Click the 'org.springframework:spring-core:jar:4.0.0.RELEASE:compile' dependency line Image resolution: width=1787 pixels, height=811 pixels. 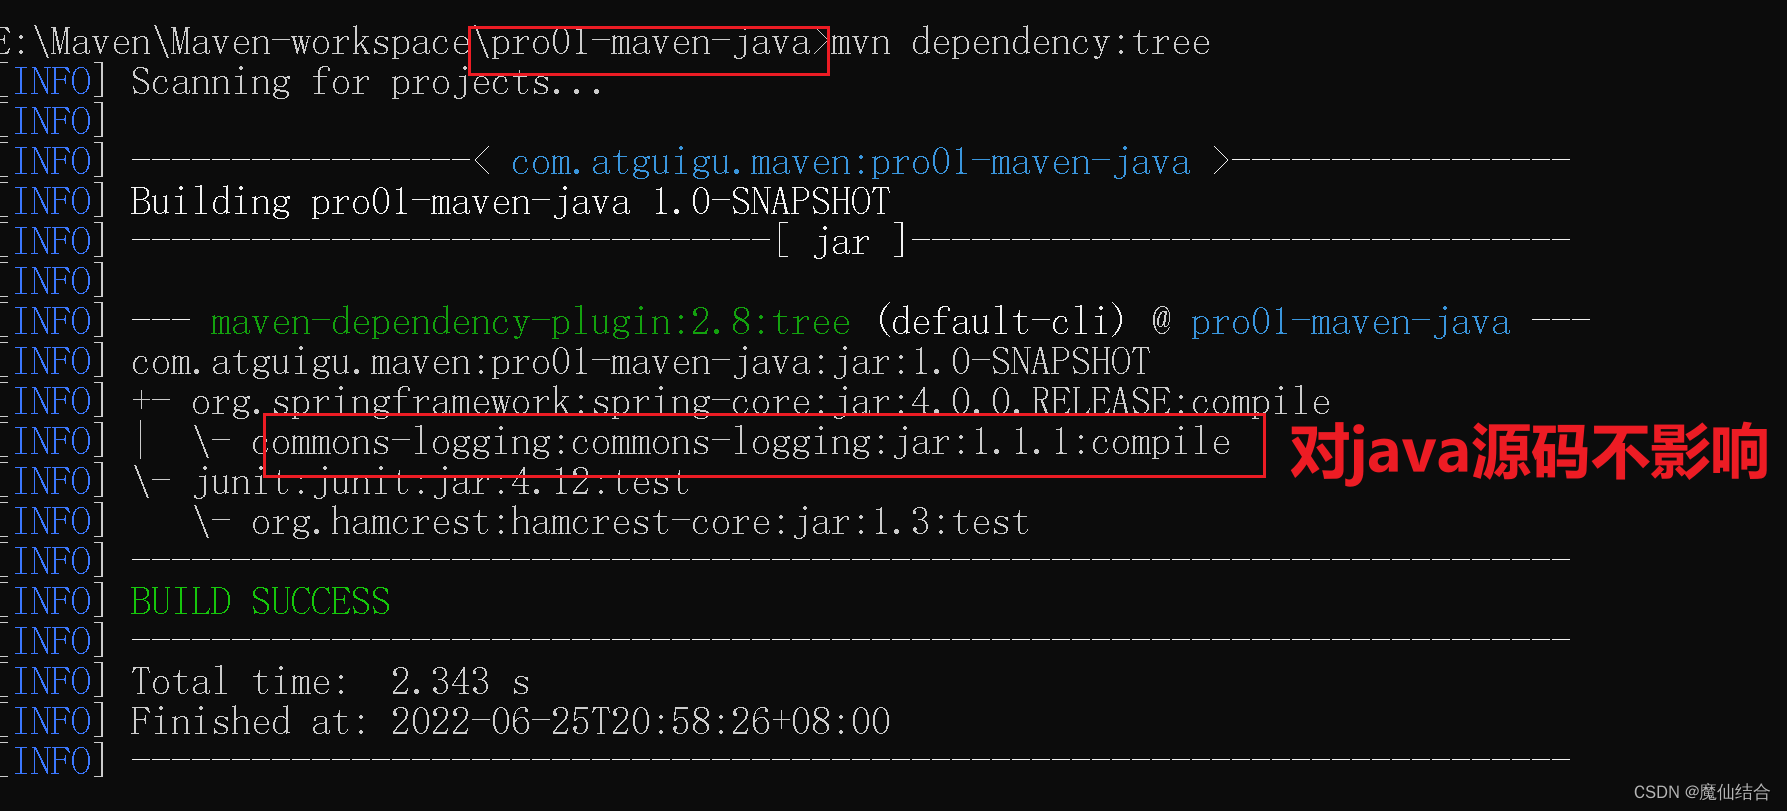pos(760,403)
